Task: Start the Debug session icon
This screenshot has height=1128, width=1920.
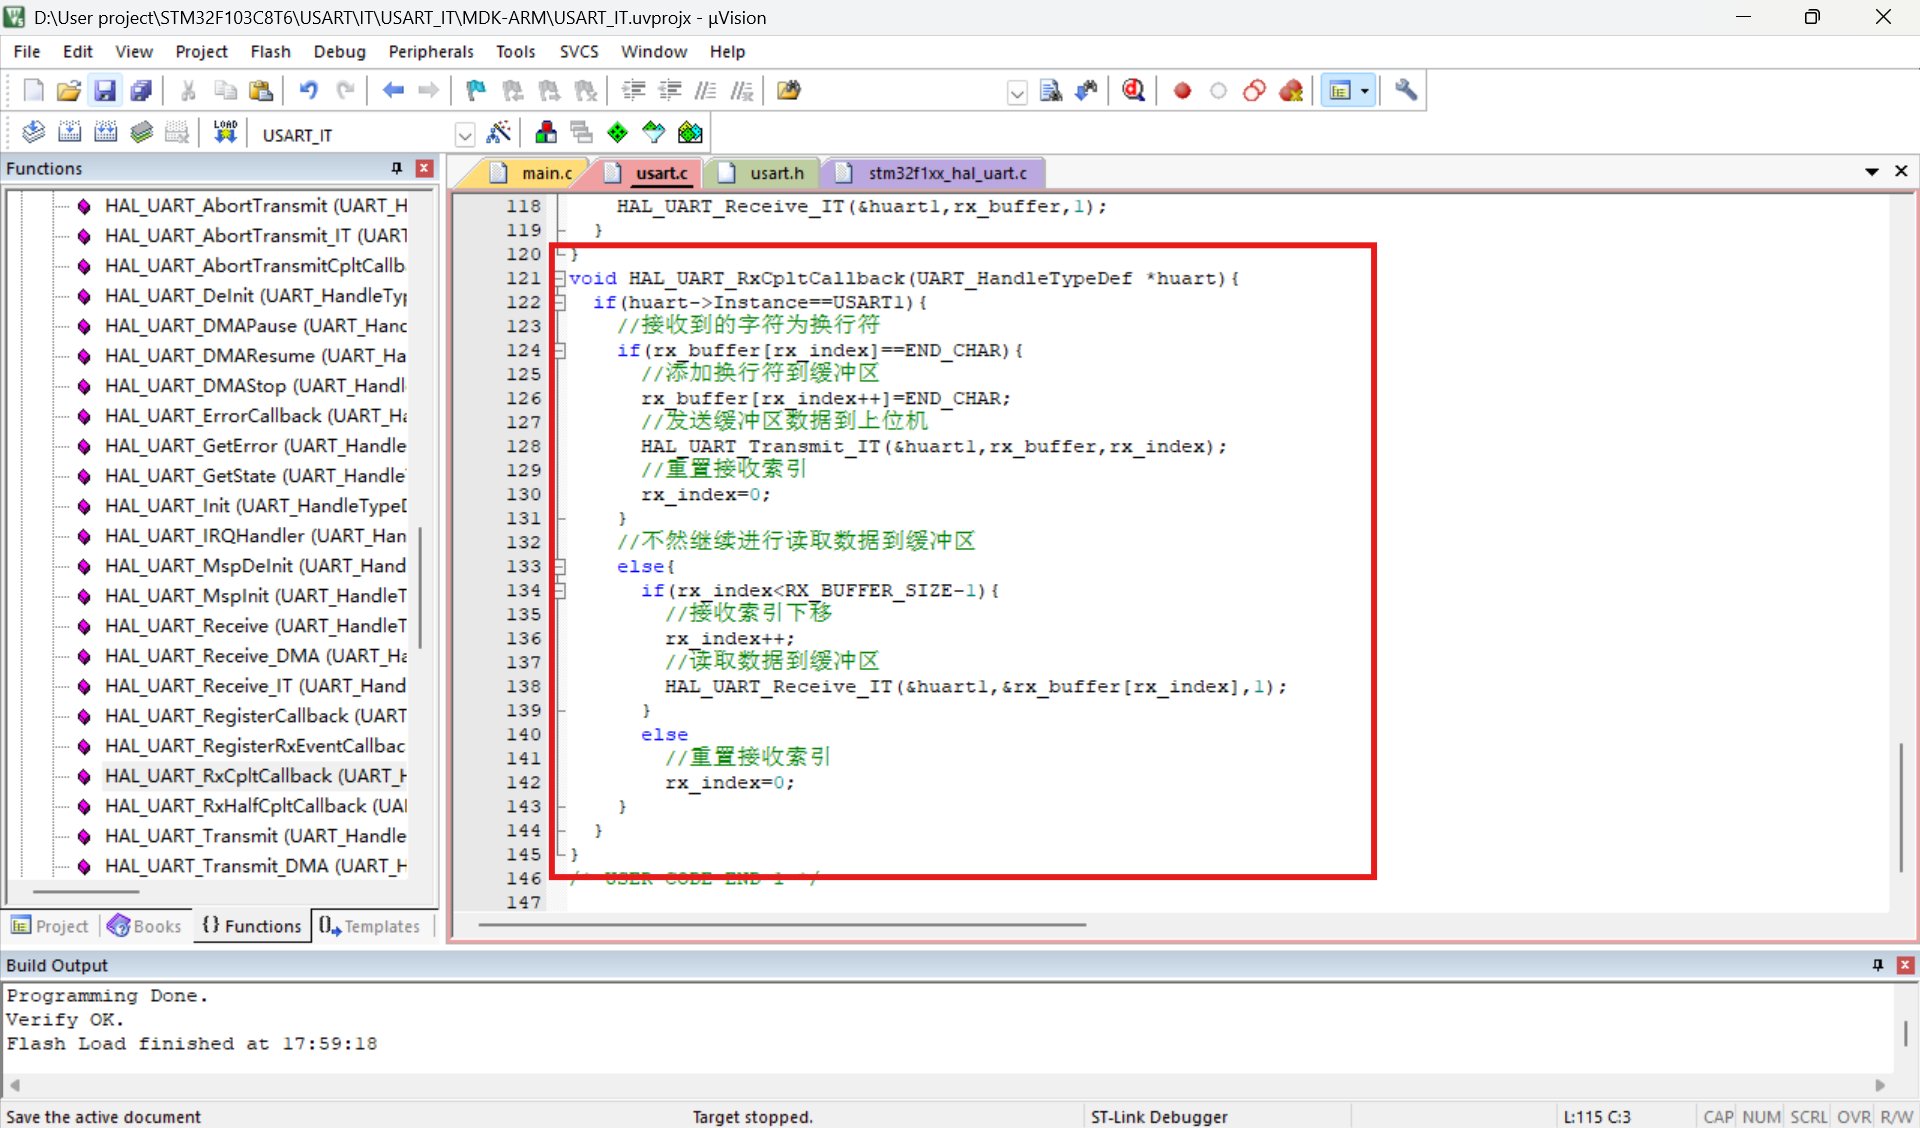Action: [1133, 91]
